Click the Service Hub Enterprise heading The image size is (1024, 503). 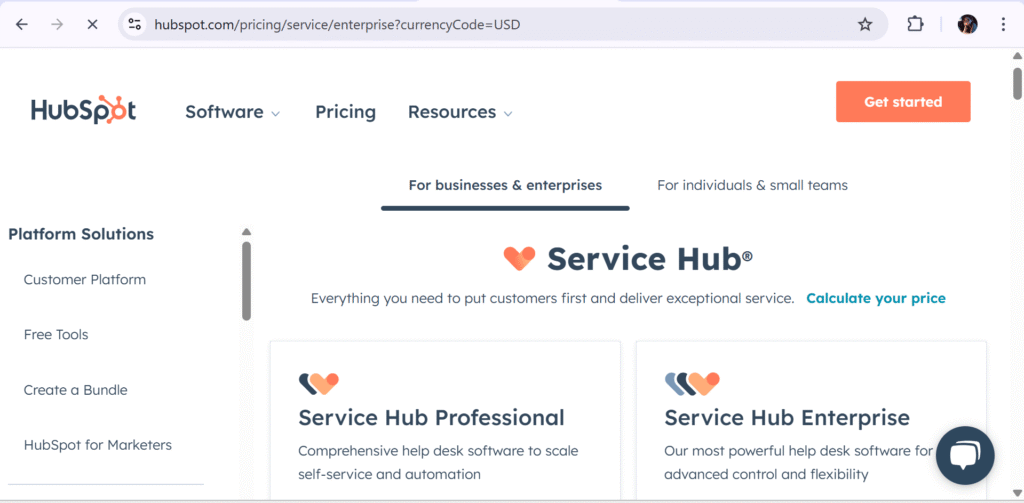click(787, 417)
